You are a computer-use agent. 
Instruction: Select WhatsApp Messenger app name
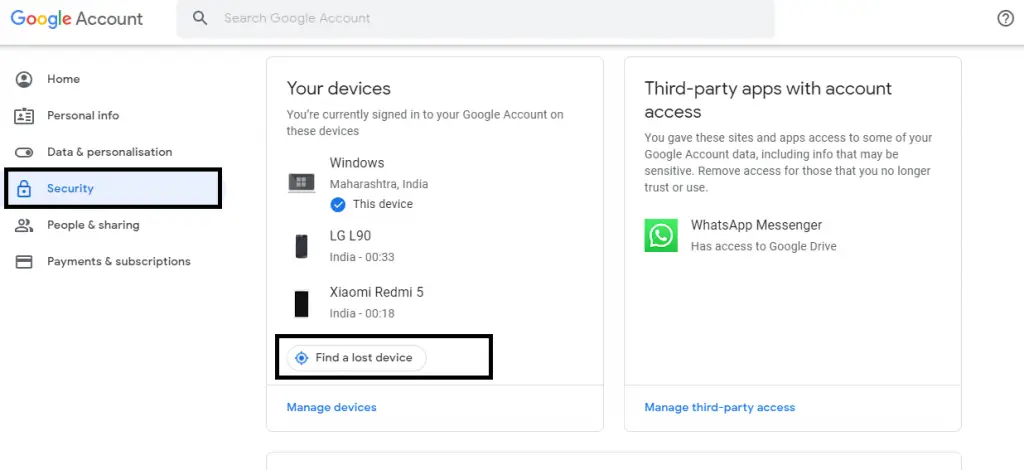pos(756,225)
